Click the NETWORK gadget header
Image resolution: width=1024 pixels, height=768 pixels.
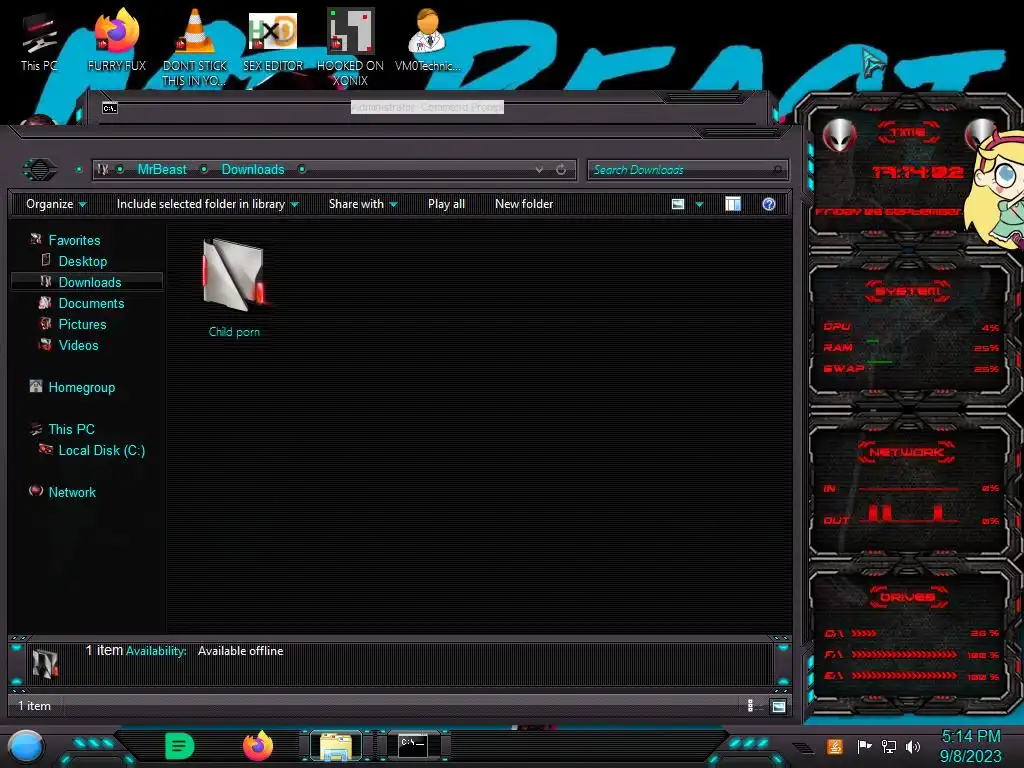[x=906, y=452]
